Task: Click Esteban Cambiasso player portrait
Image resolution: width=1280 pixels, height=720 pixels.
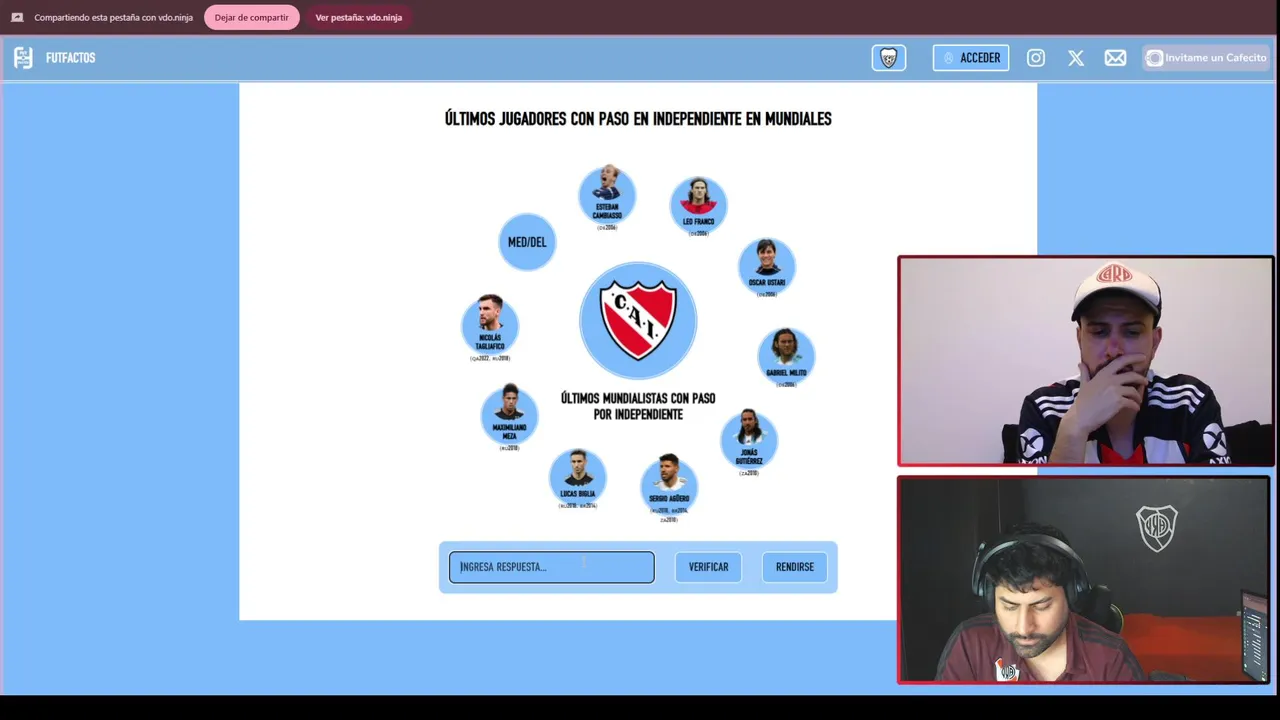Action: point(607,194)
